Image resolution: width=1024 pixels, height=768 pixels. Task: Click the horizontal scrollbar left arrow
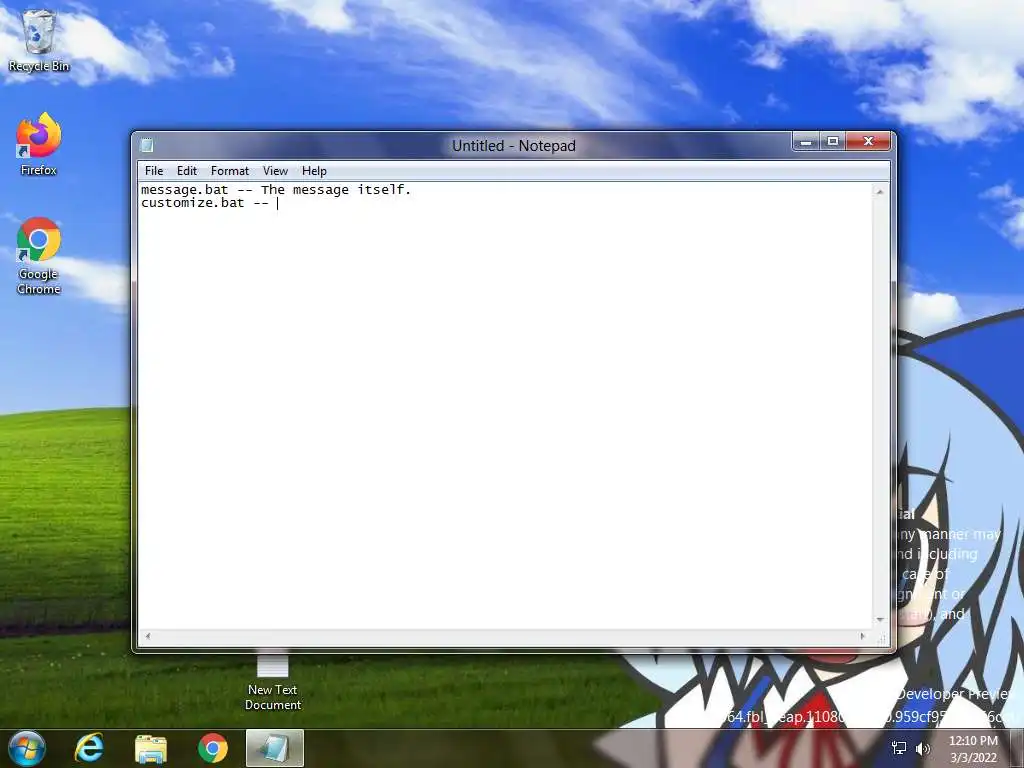point(148,635)
